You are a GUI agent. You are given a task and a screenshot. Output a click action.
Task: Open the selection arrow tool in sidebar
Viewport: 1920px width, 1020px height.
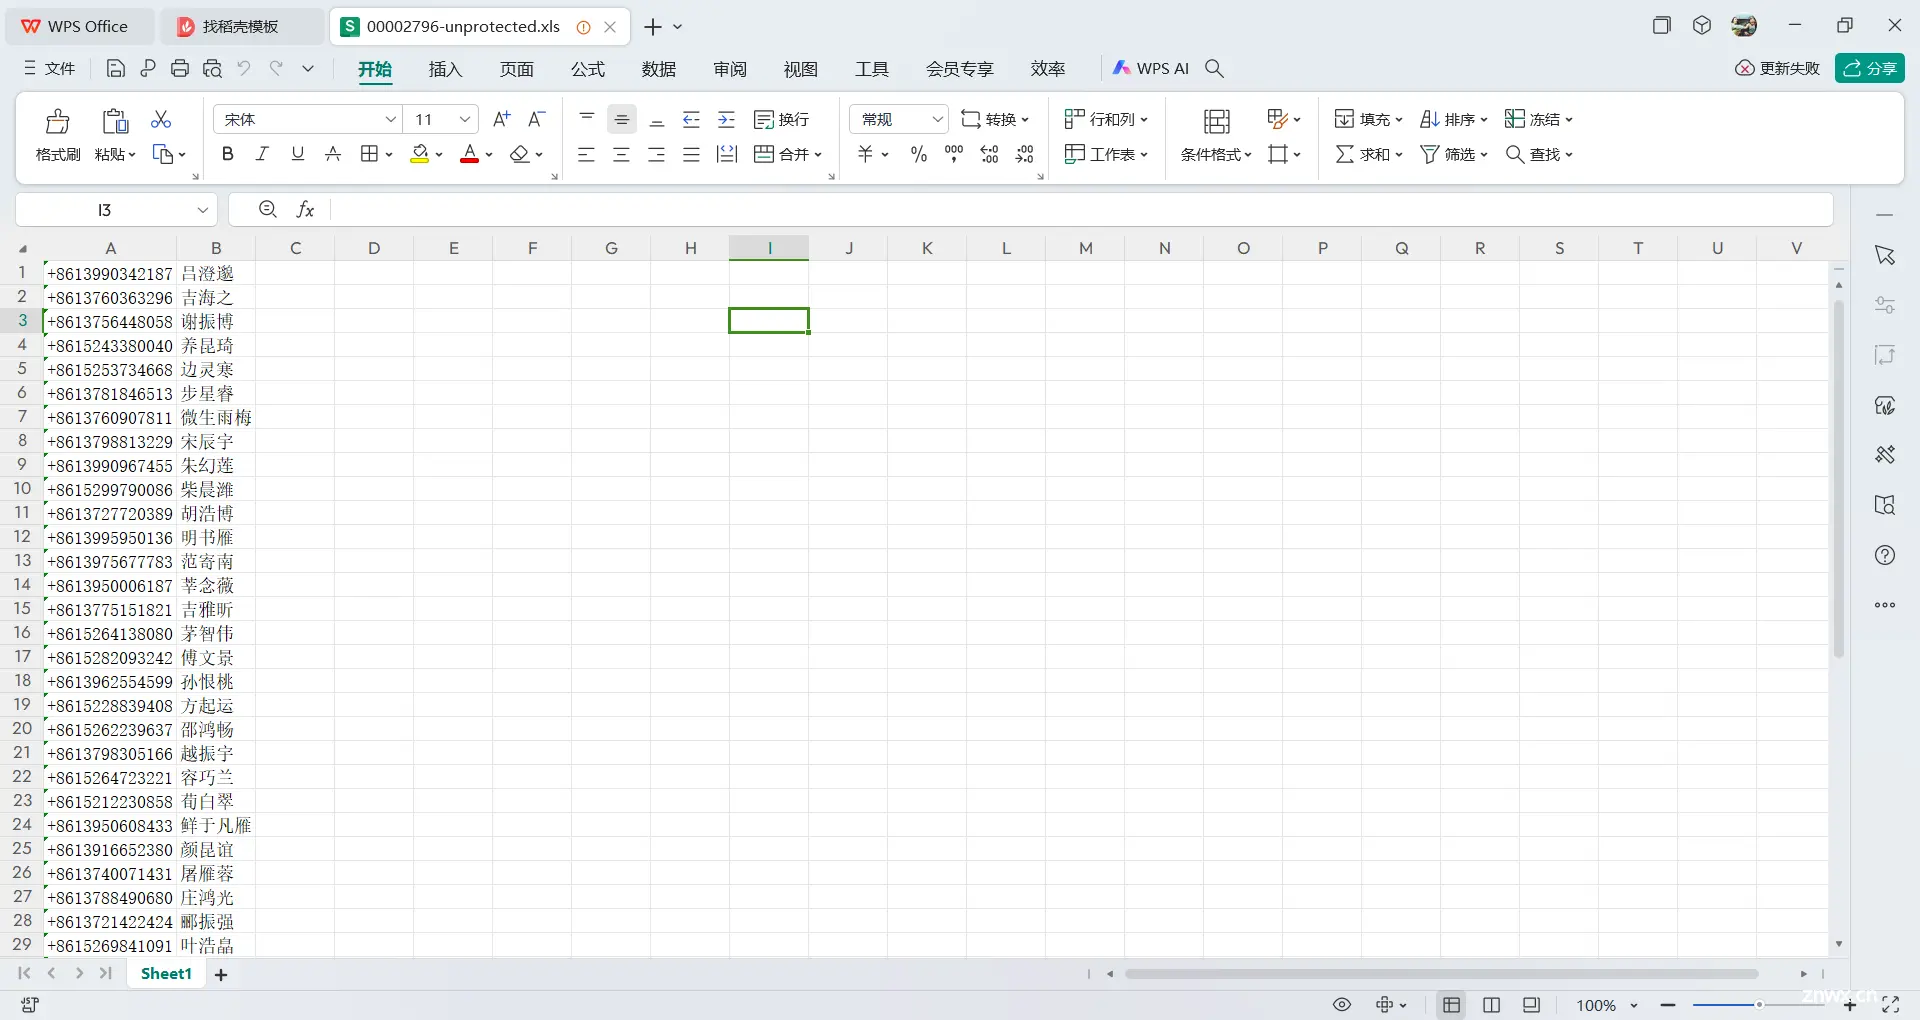[1885, 255]
